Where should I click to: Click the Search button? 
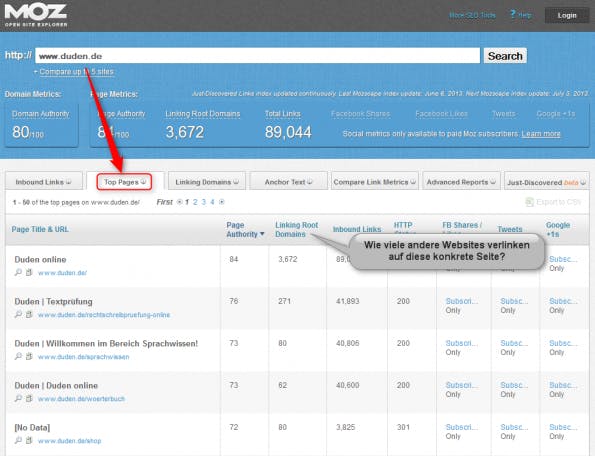coord(505,56)
